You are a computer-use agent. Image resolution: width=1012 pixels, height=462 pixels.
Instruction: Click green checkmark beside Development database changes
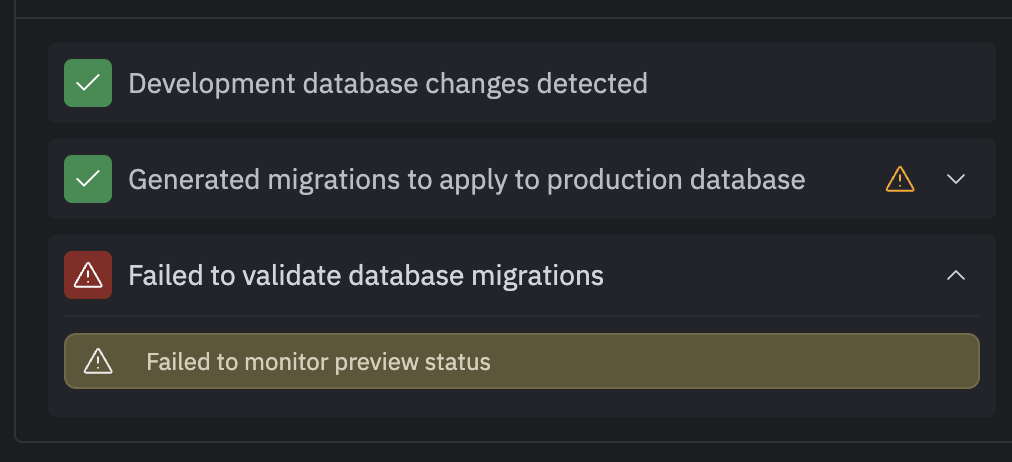pos(88,83)
